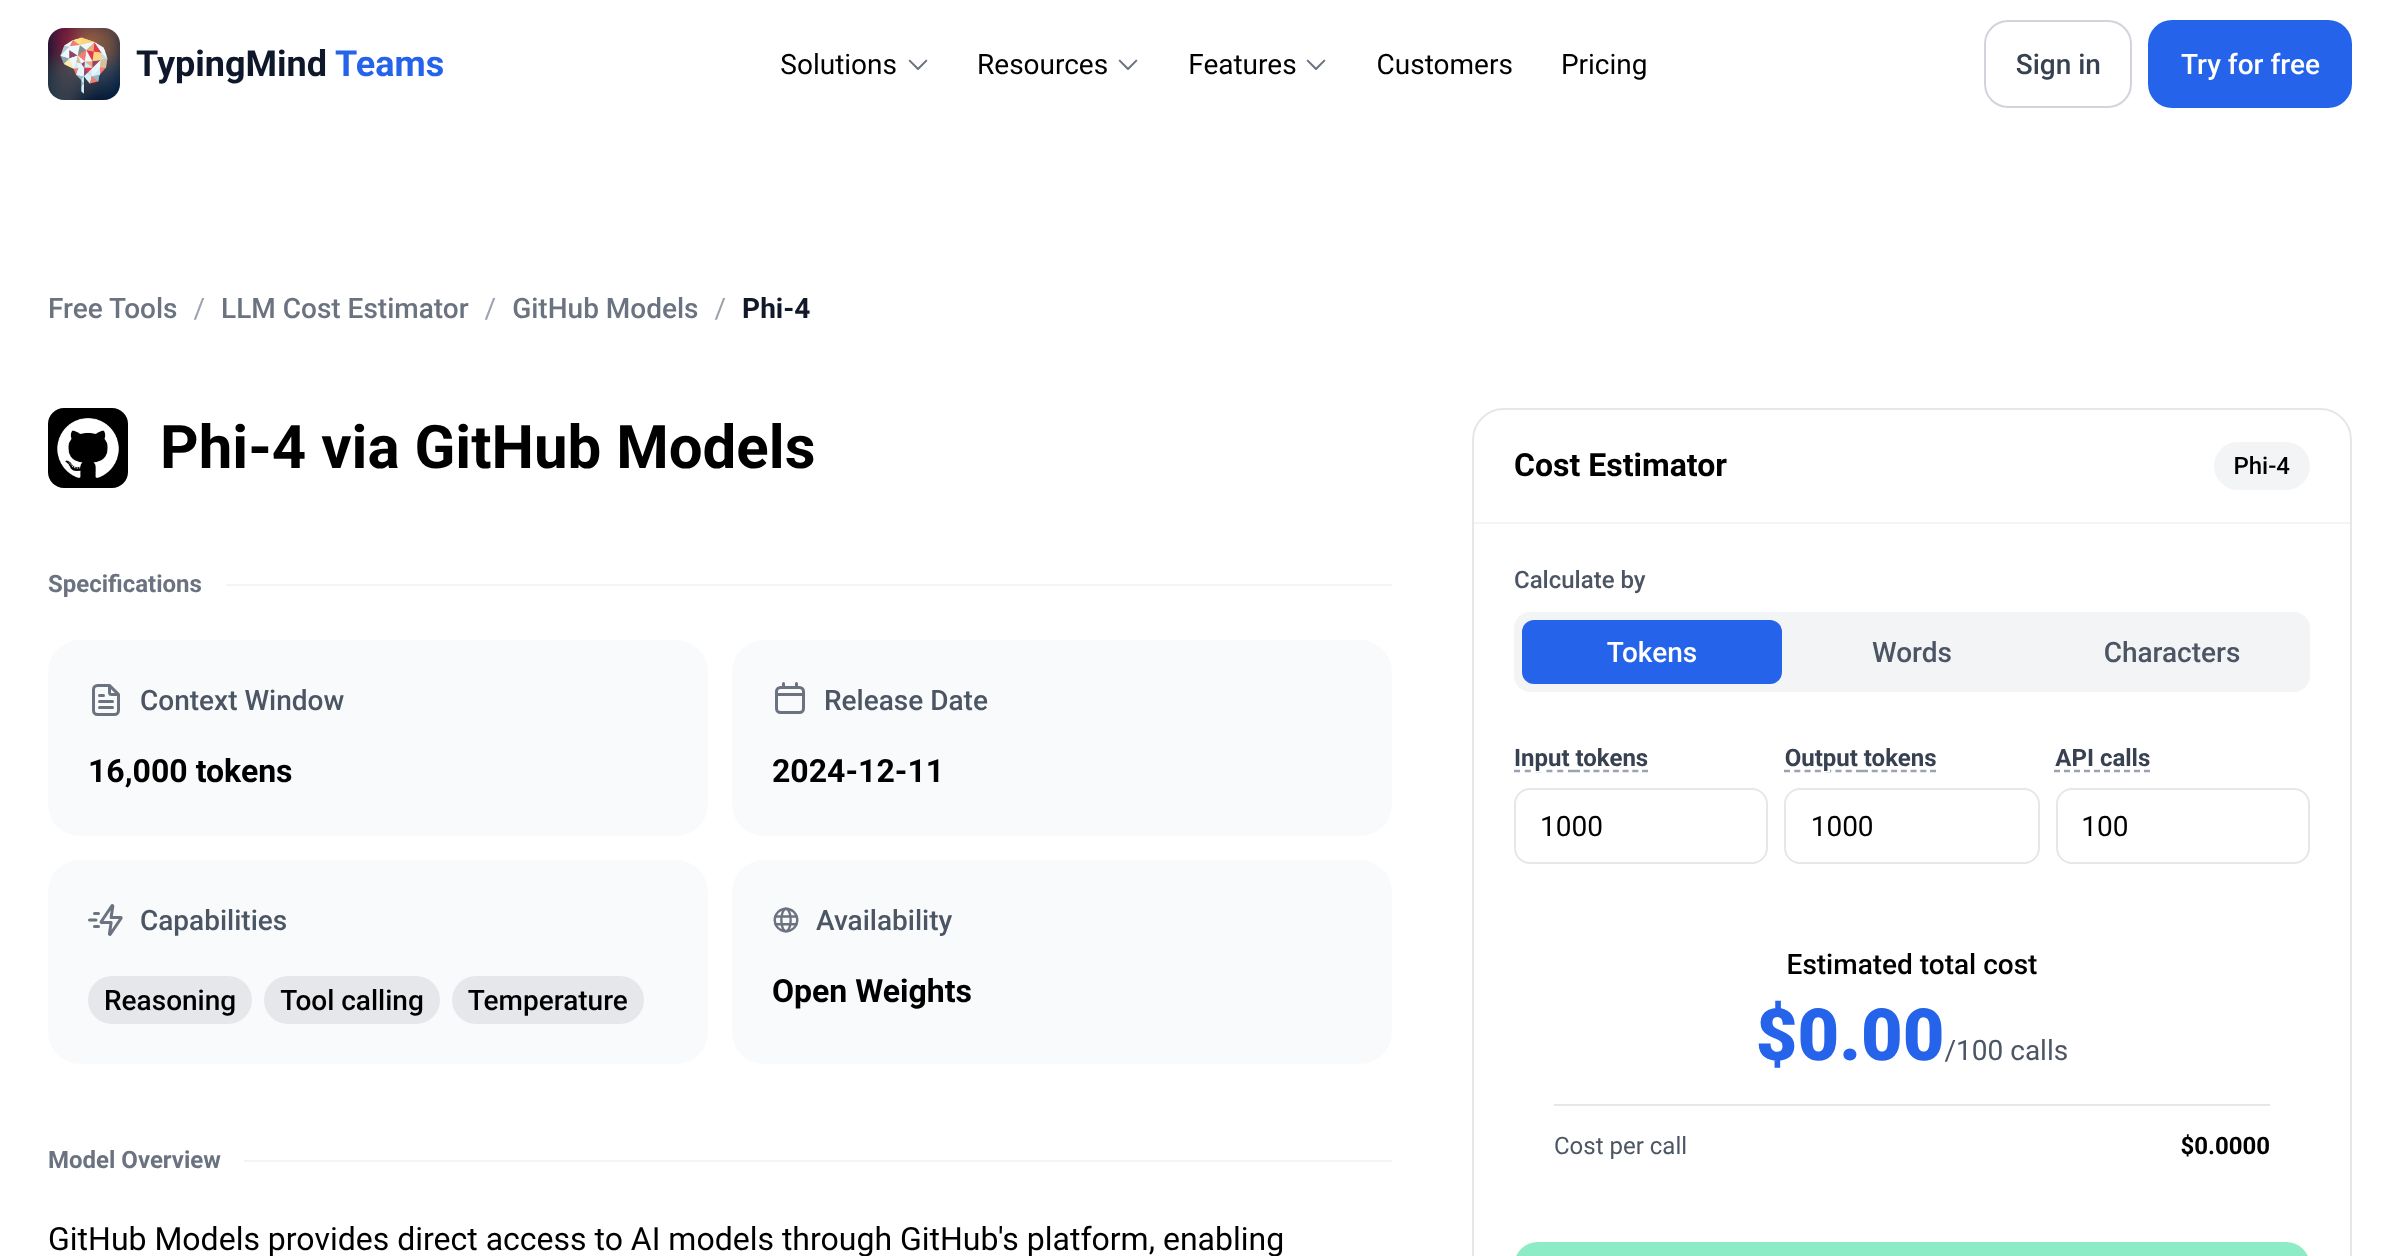Viewport: 2400px width, 1256px height.
Task: Click the Tool calling capability tag
Action: pyautogui.click(x=352, y=1000)
